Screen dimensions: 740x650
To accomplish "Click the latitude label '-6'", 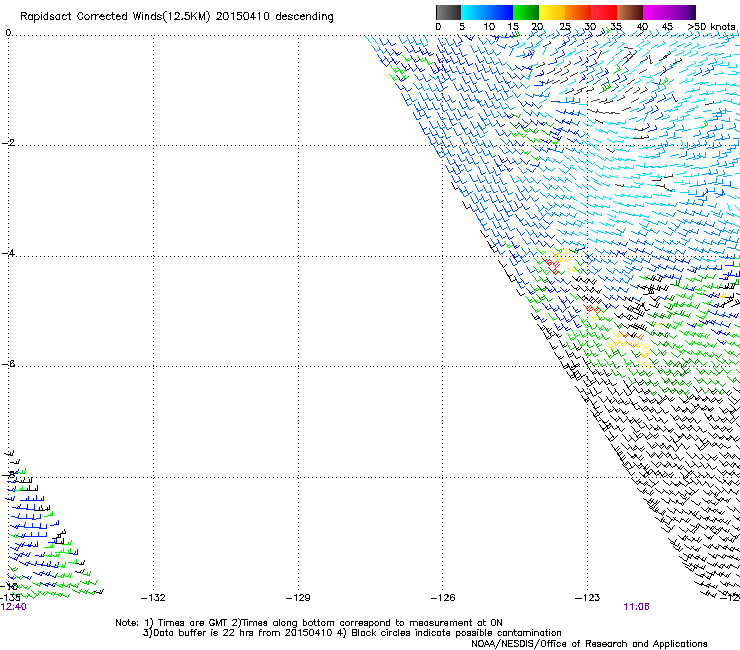I will click(8, 363).
